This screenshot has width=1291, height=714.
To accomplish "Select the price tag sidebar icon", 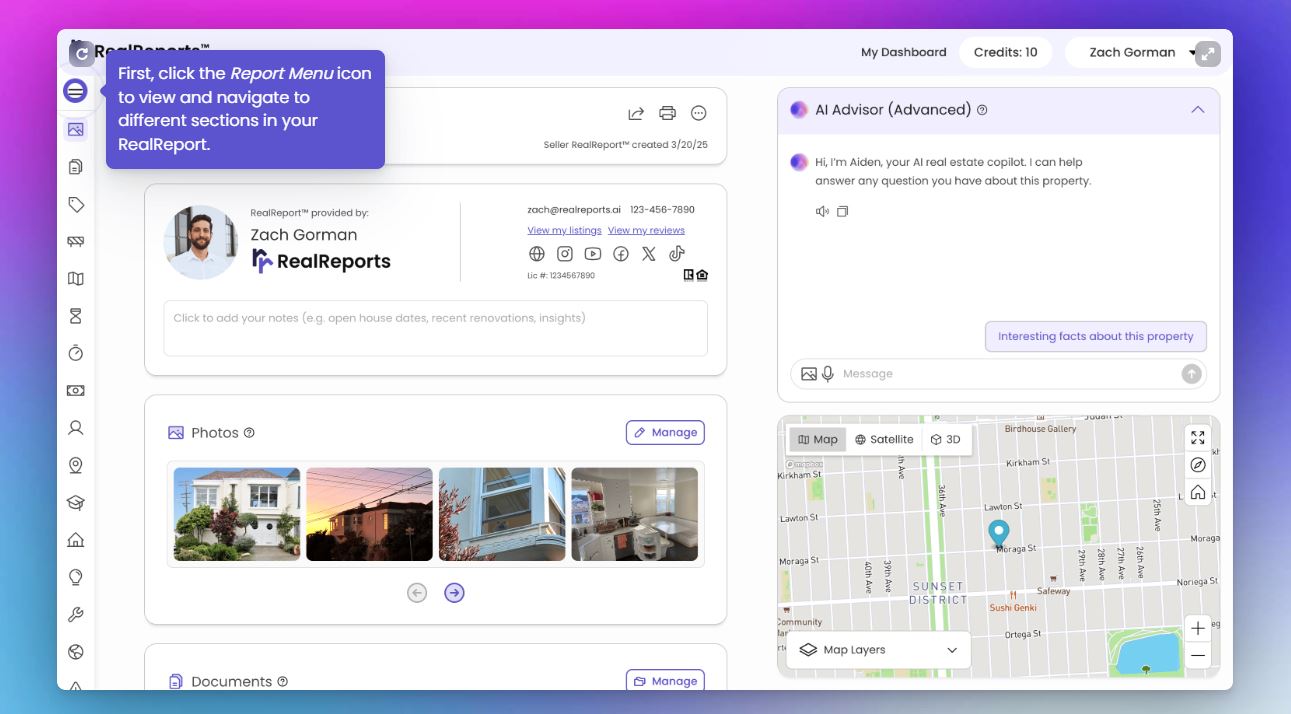I will [x=75, y=204].
